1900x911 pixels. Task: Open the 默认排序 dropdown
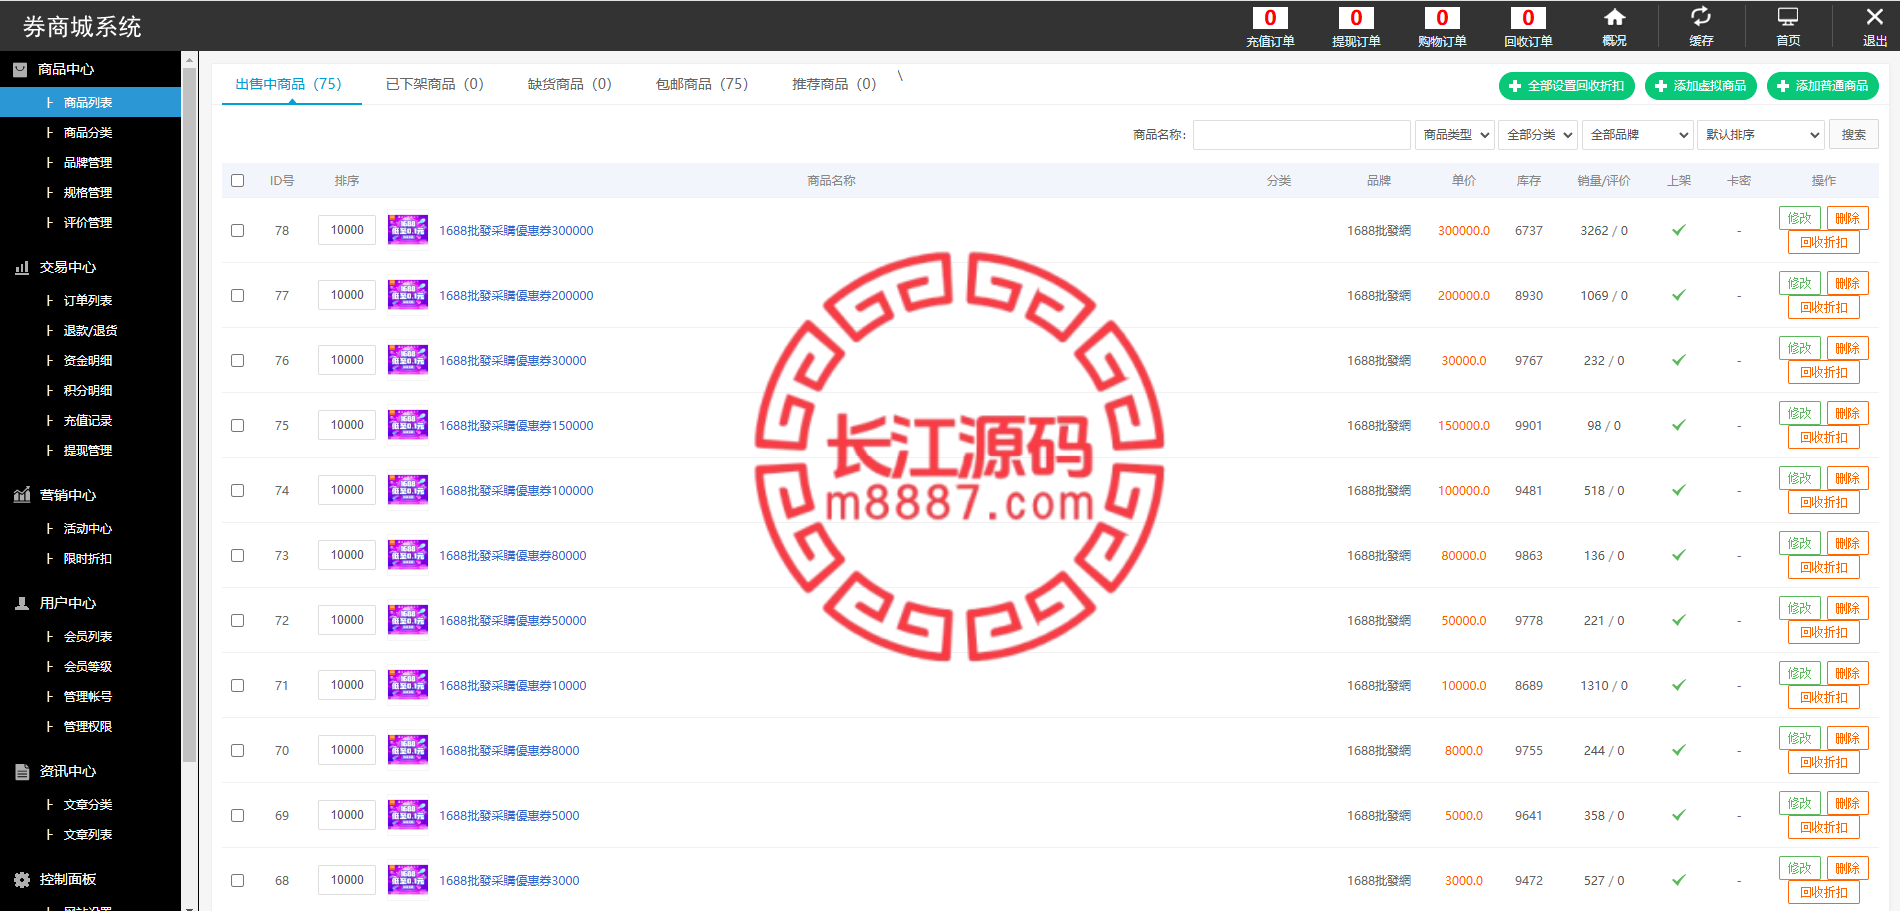1761,134
